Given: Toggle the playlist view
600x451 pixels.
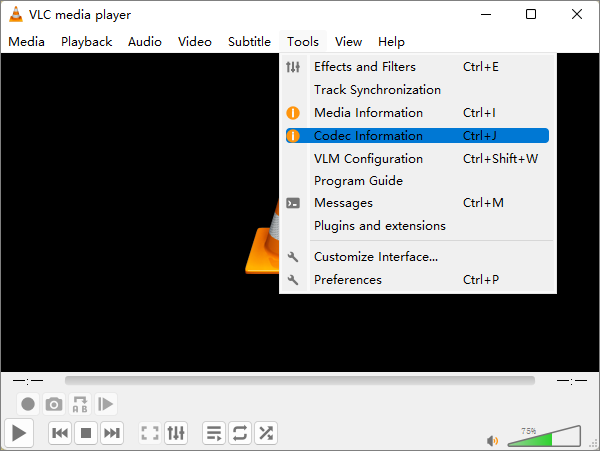Looking at the screenshot, I should (x=214, y=433).
